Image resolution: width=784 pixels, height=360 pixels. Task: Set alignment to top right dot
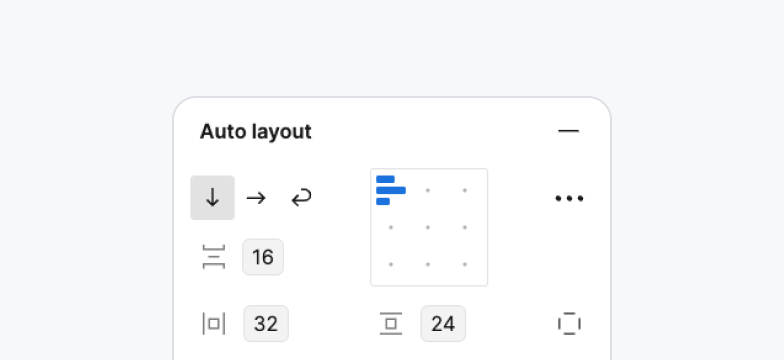pyautogui.click(x=464, y=190)
